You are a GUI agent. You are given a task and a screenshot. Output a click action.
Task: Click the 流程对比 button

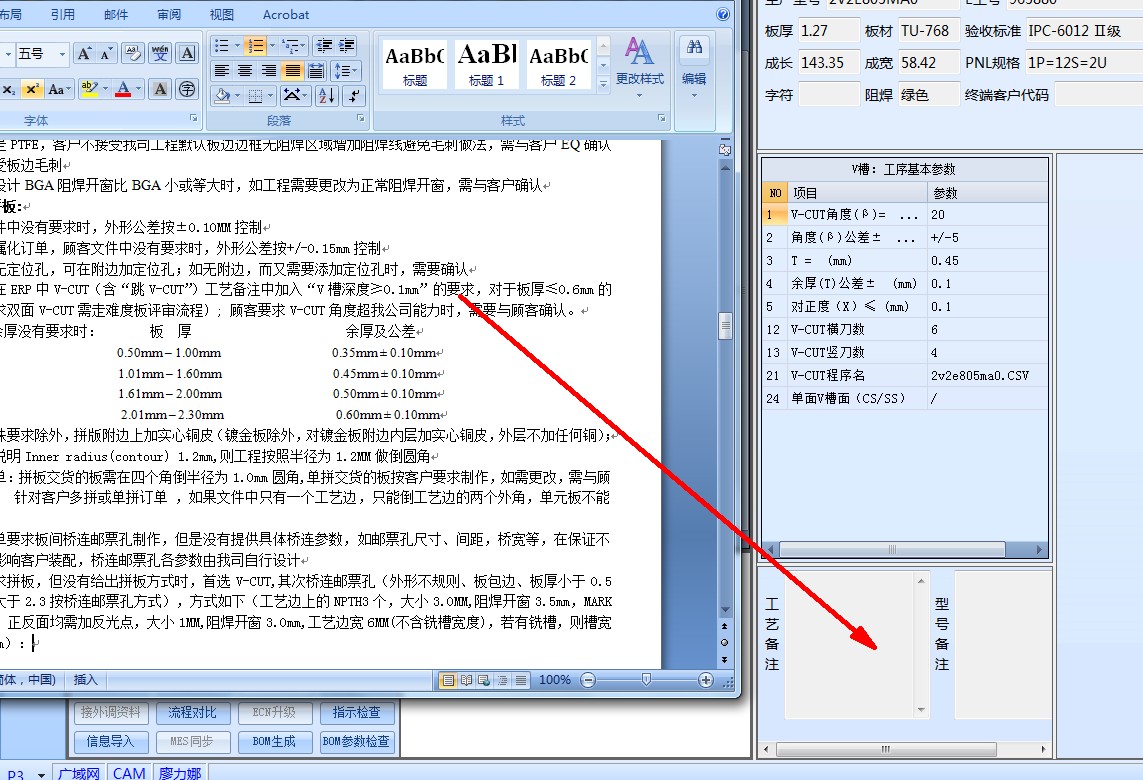[192, 713]
